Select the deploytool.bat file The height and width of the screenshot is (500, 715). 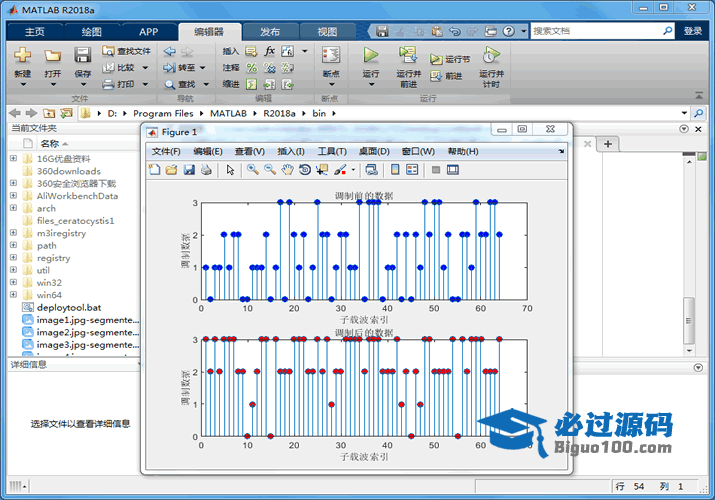coord(69,308)
